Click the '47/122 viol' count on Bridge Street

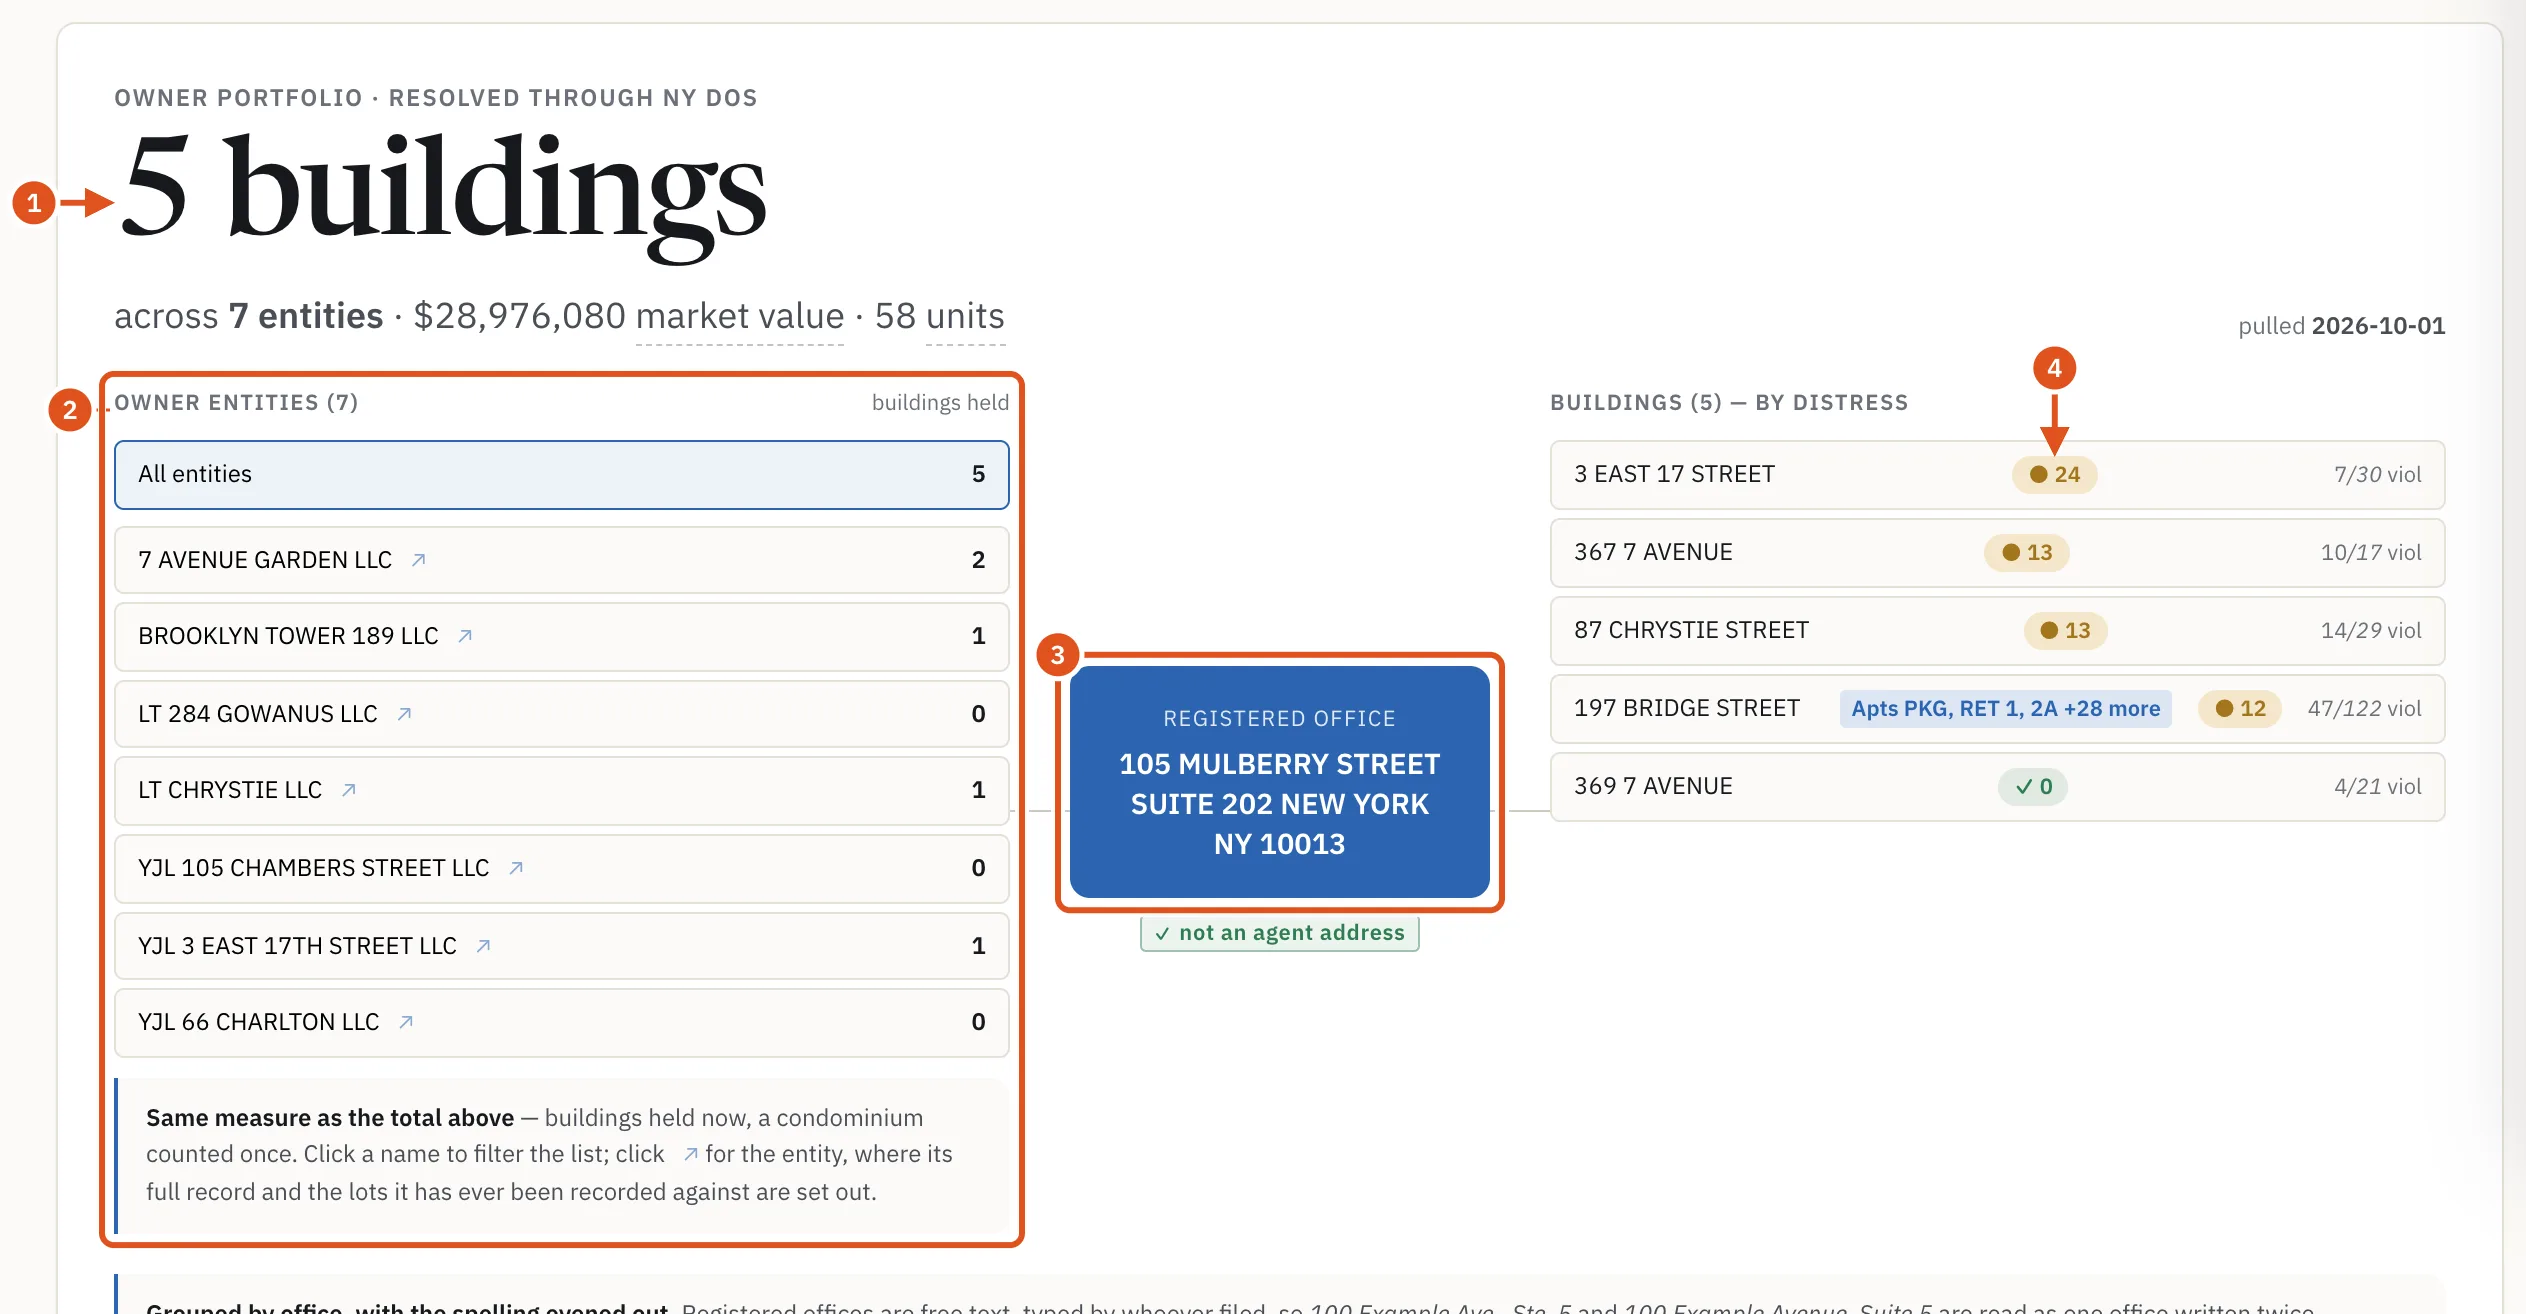2364,708
